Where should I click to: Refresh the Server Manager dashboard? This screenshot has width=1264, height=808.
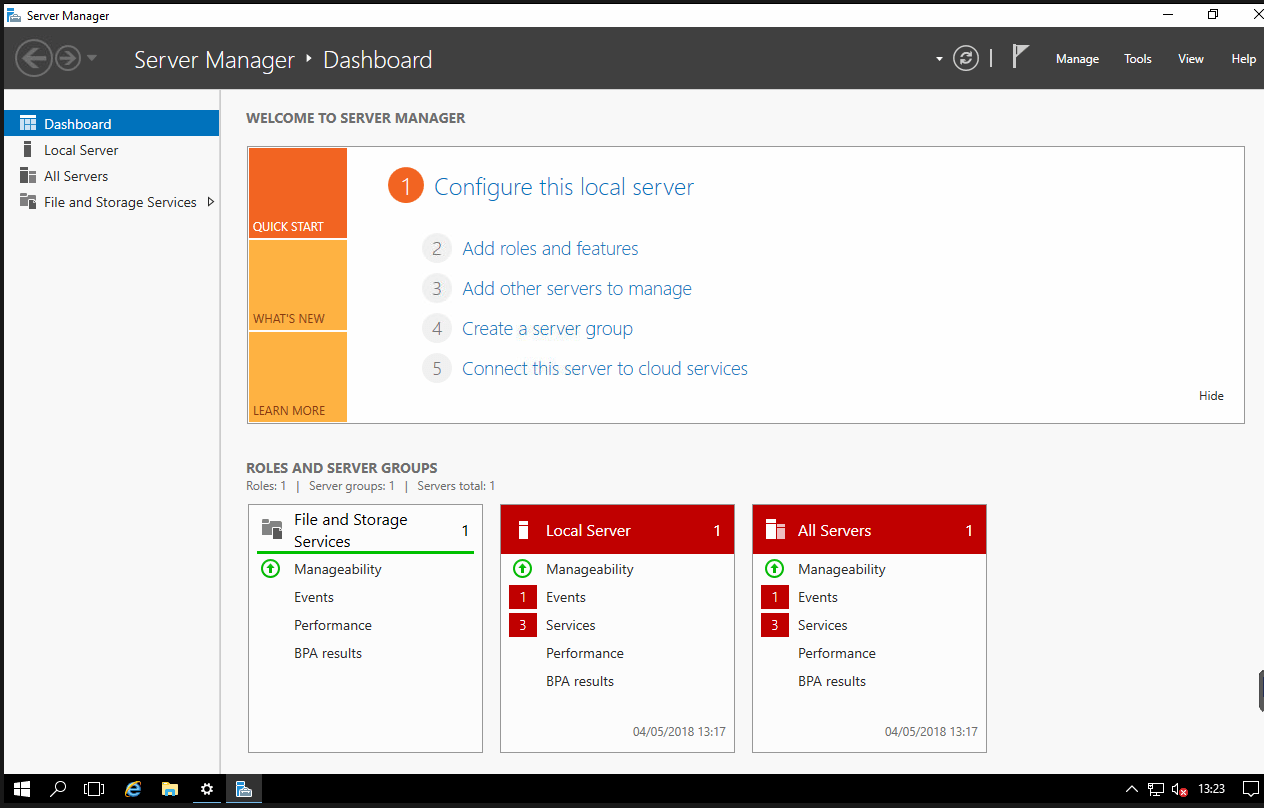tap(965, 58)
